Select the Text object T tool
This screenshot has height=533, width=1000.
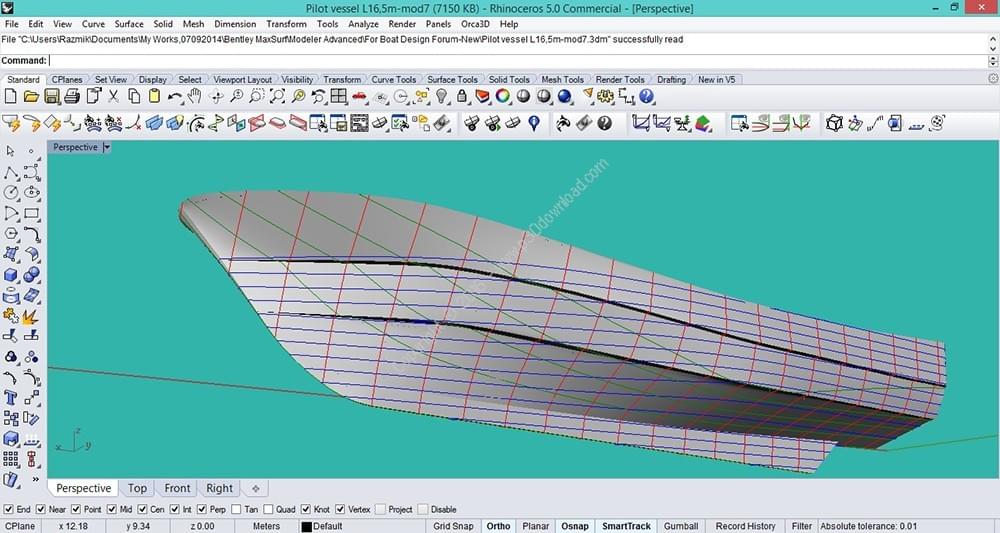[11, 398]
